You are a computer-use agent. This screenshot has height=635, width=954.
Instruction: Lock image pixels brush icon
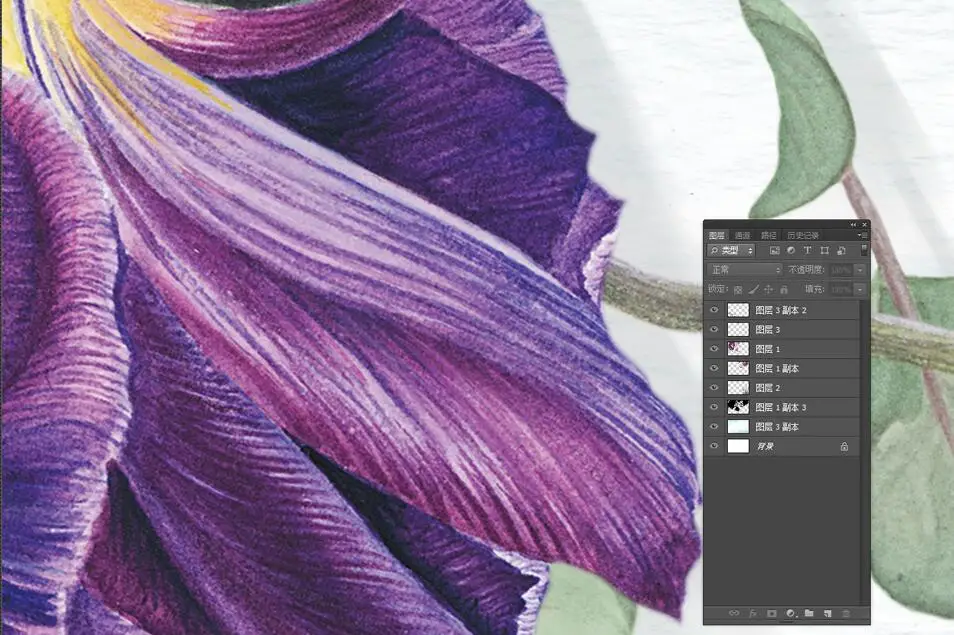(x=753, y=290)
